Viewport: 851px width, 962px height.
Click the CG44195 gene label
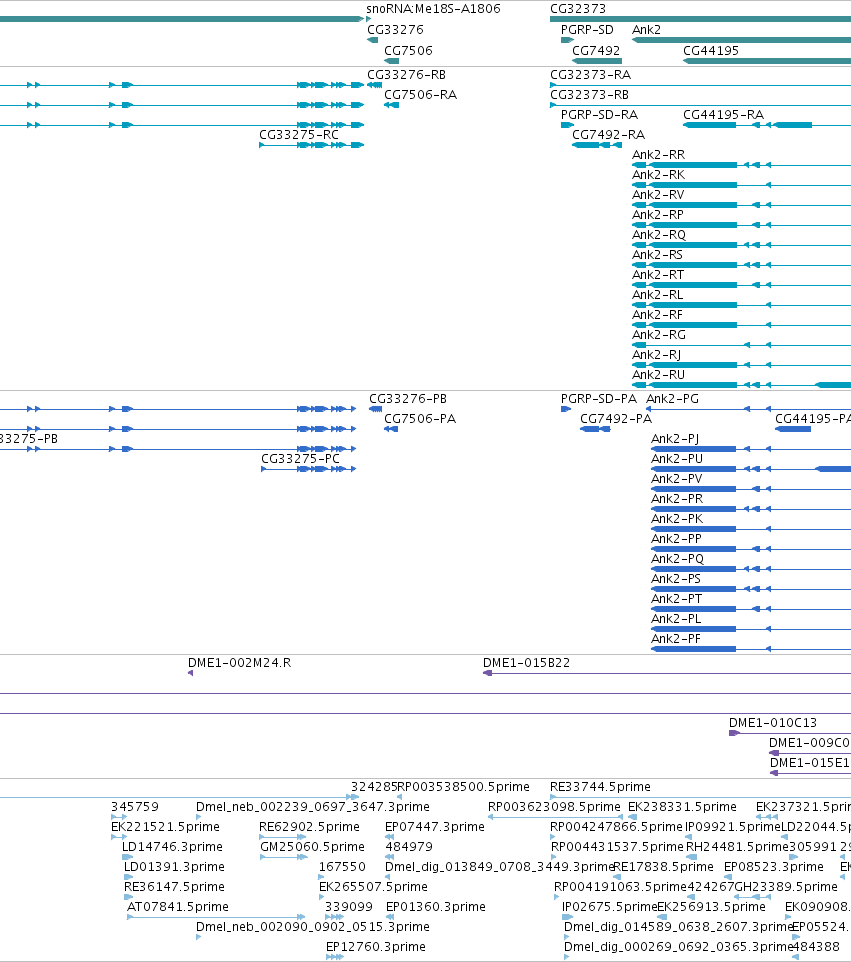[711, 50]
